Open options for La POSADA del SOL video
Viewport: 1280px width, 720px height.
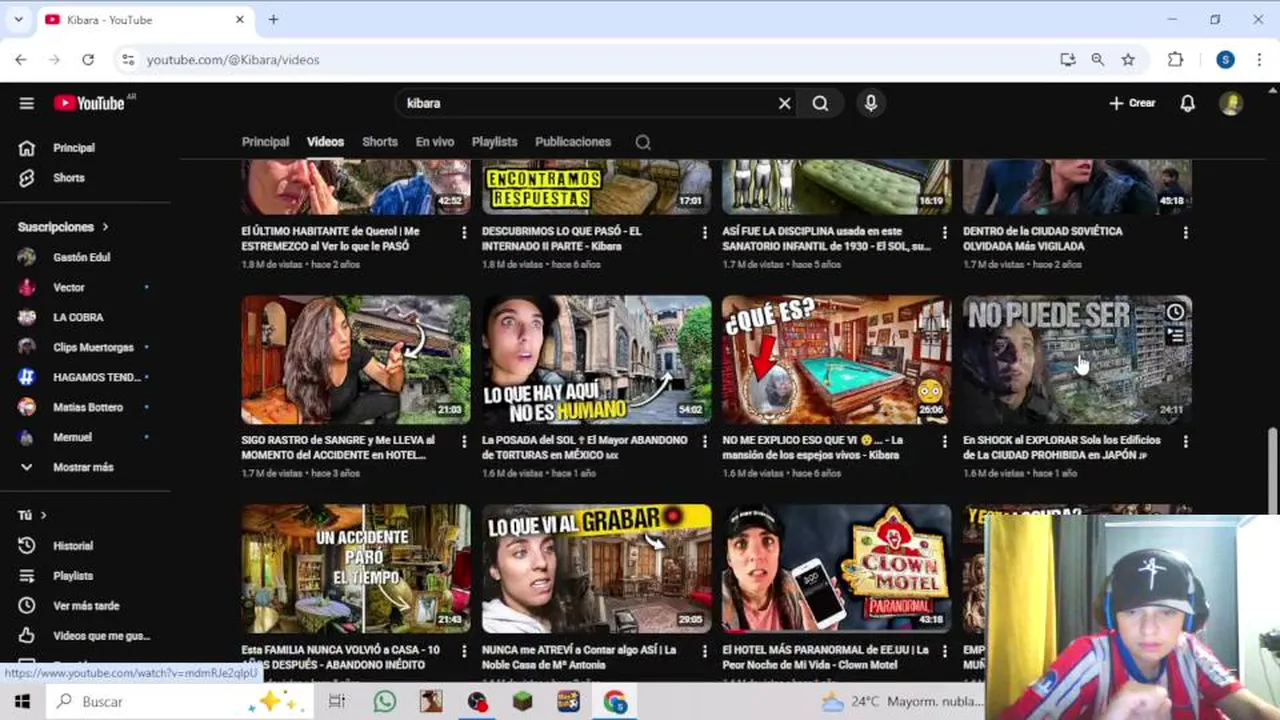pyautogui.click(x=704, y=441)
